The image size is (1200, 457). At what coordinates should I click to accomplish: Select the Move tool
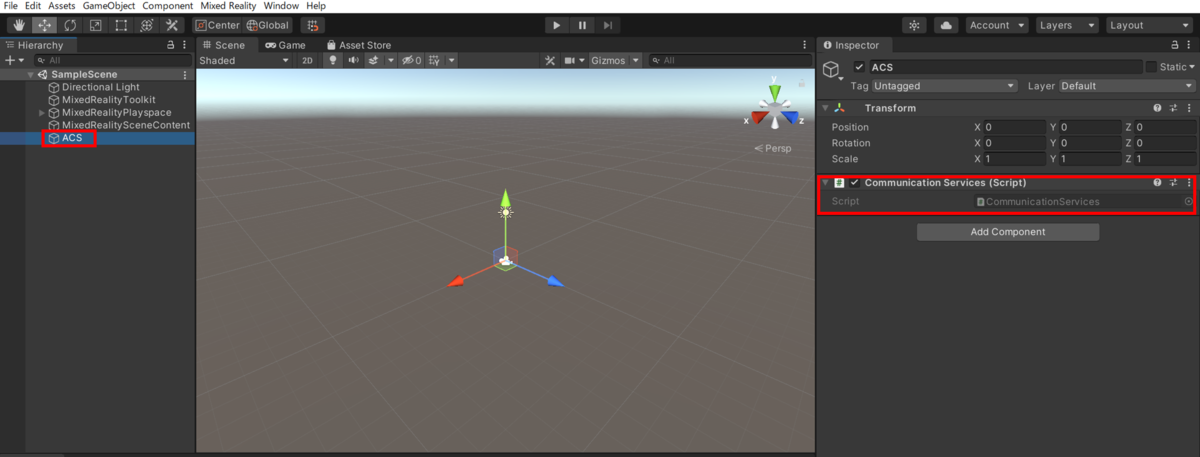pyautogui.click(x=44, y=25)
